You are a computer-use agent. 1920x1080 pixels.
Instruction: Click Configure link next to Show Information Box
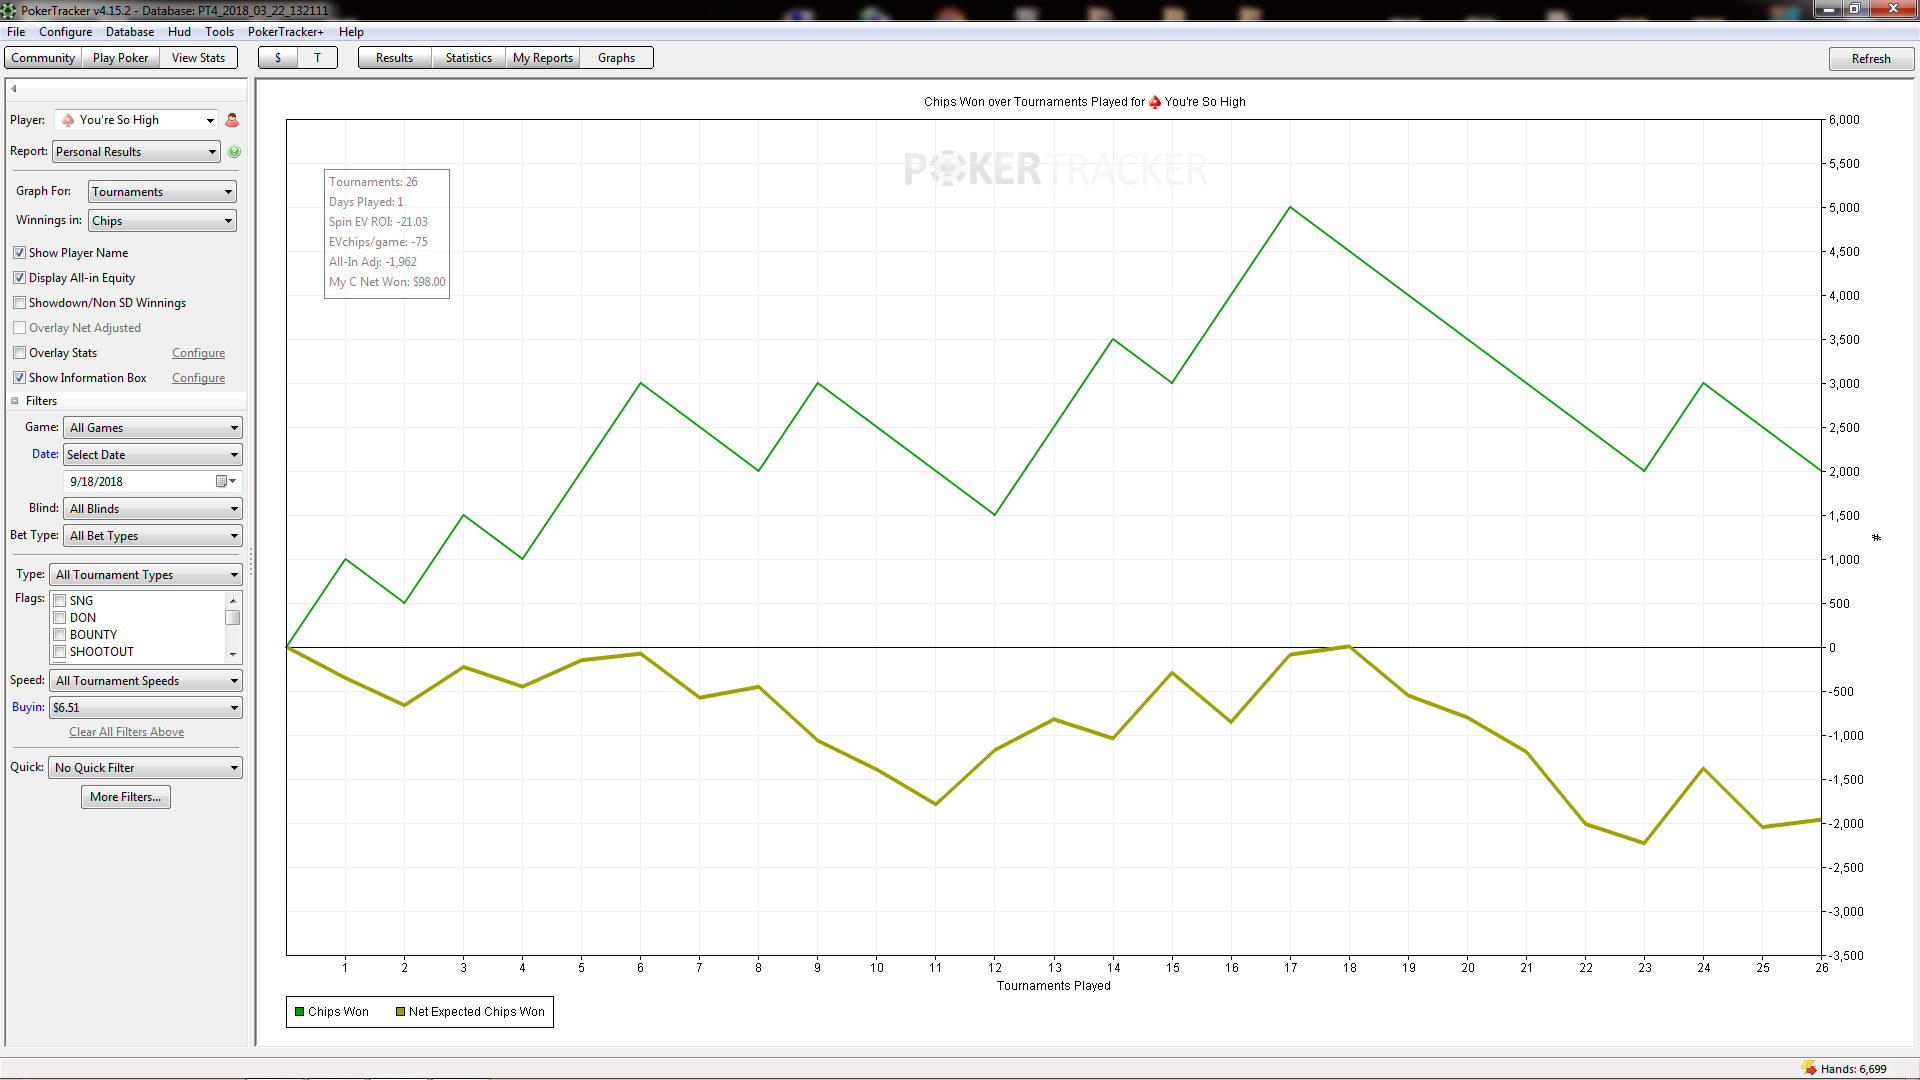[198, 378]
